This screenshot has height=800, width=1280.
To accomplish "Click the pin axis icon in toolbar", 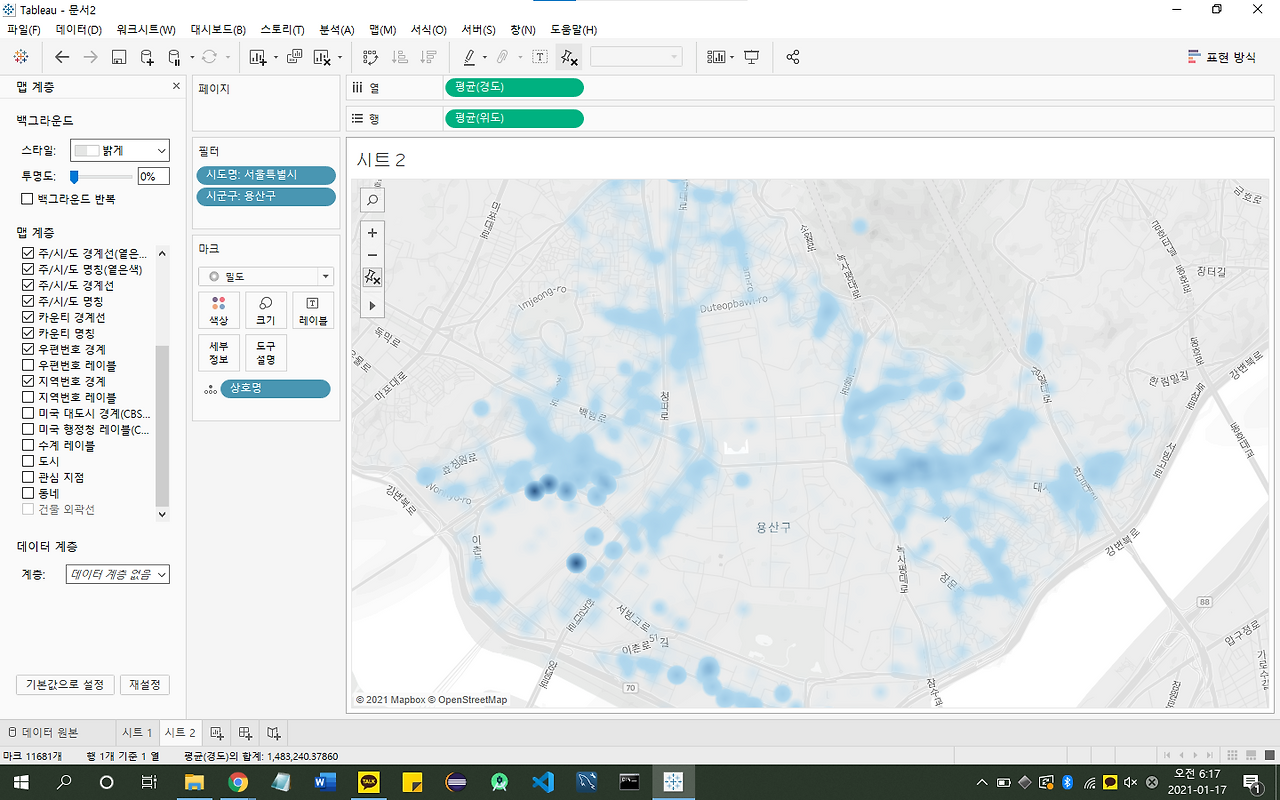I will coord(569,57).
